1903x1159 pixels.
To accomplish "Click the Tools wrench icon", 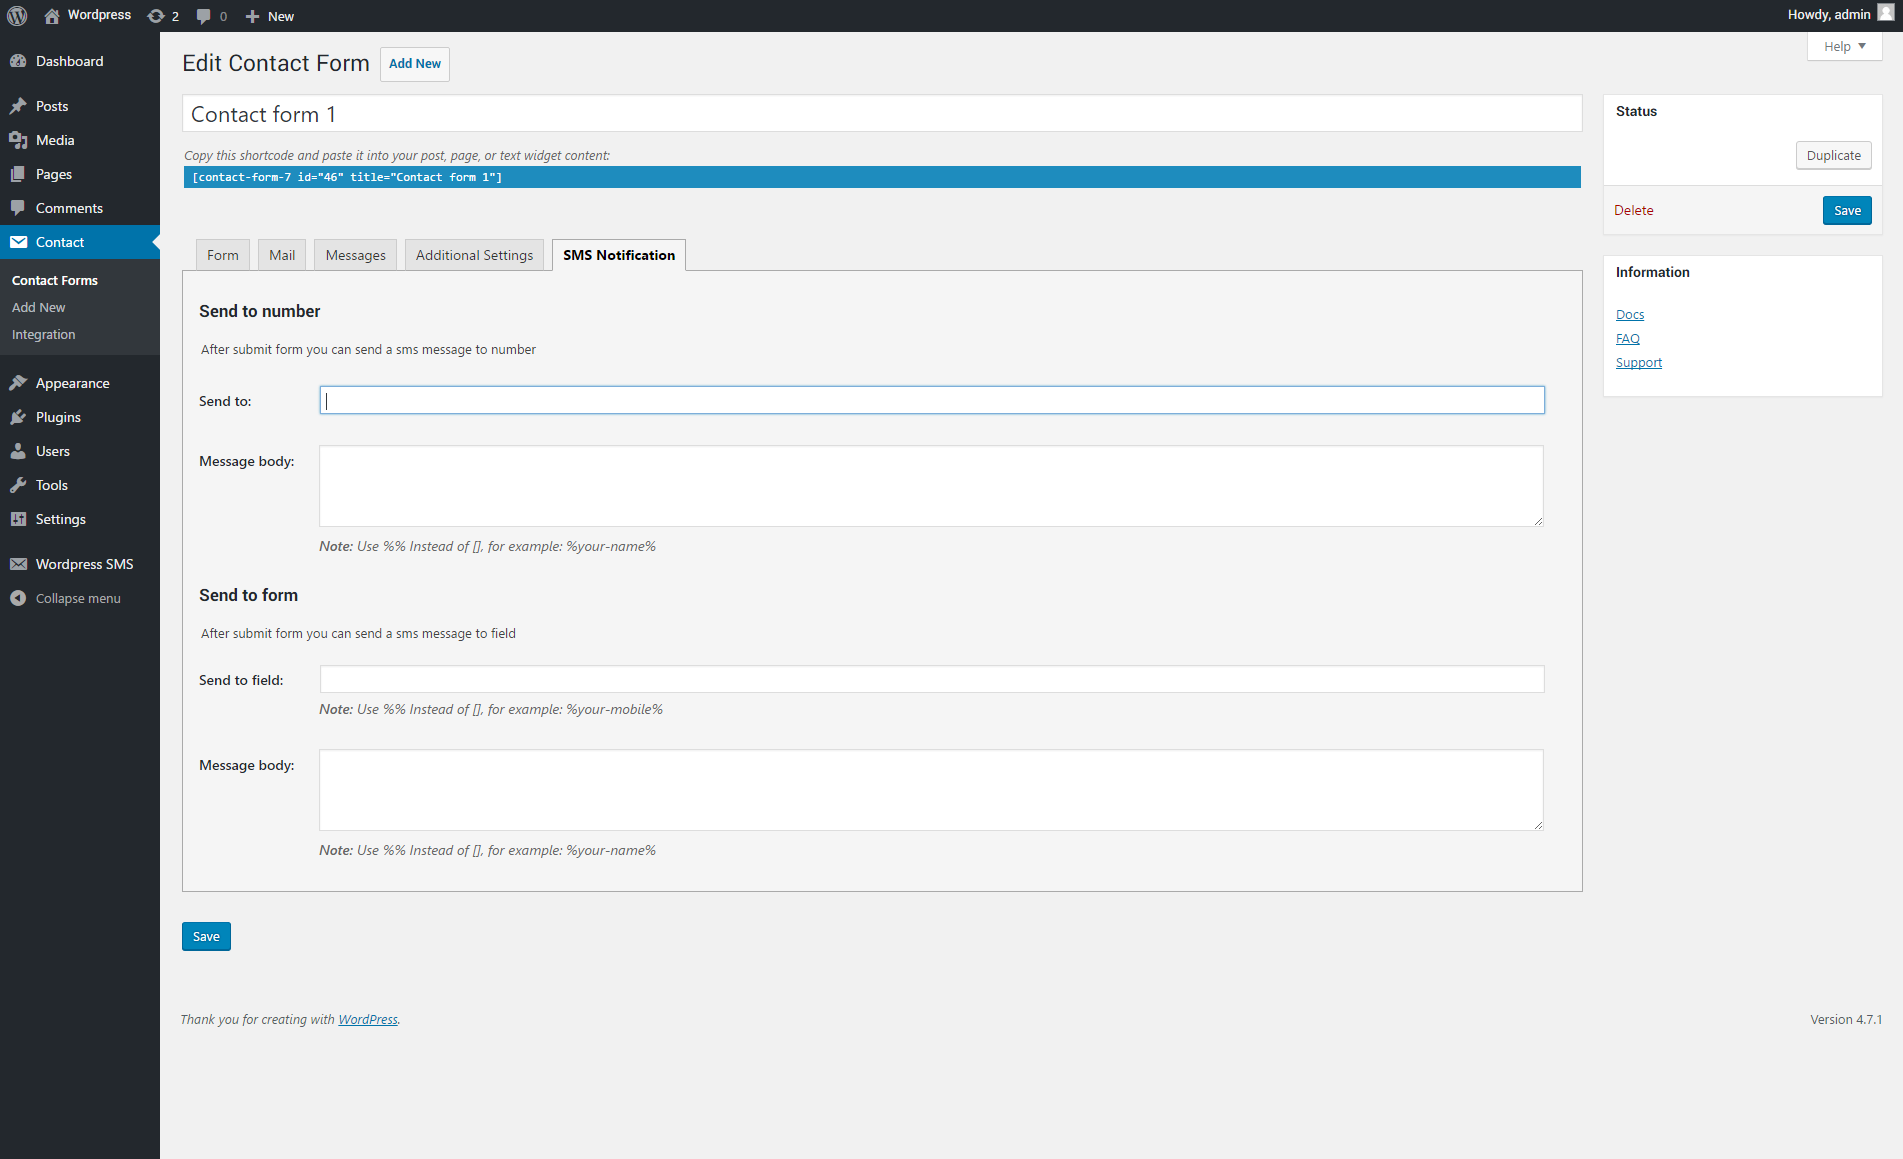I will coord(18,485).
